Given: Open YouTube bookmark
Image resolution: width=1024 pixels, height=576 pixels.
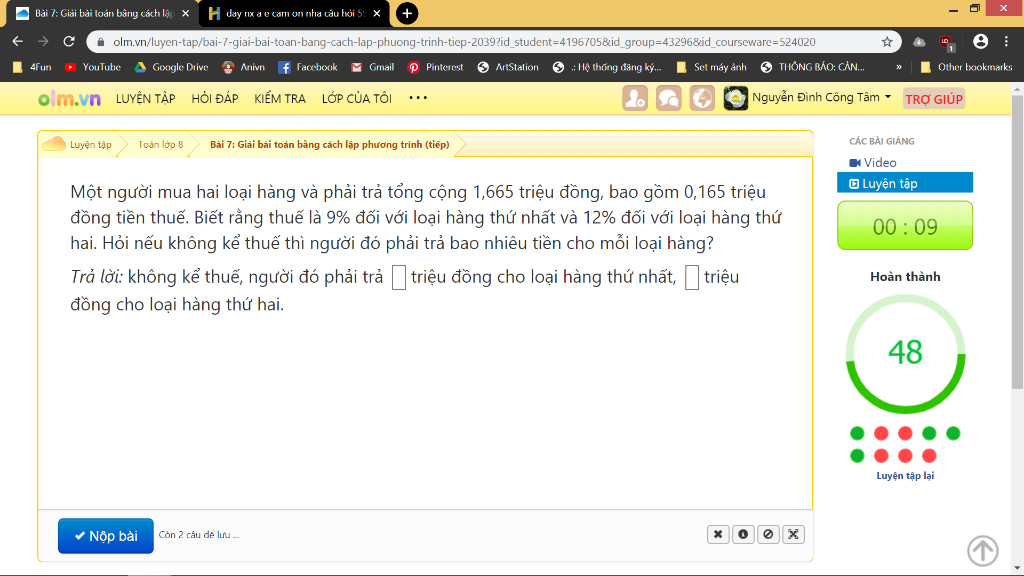Looking at the screenshot, I should [93, 67].
